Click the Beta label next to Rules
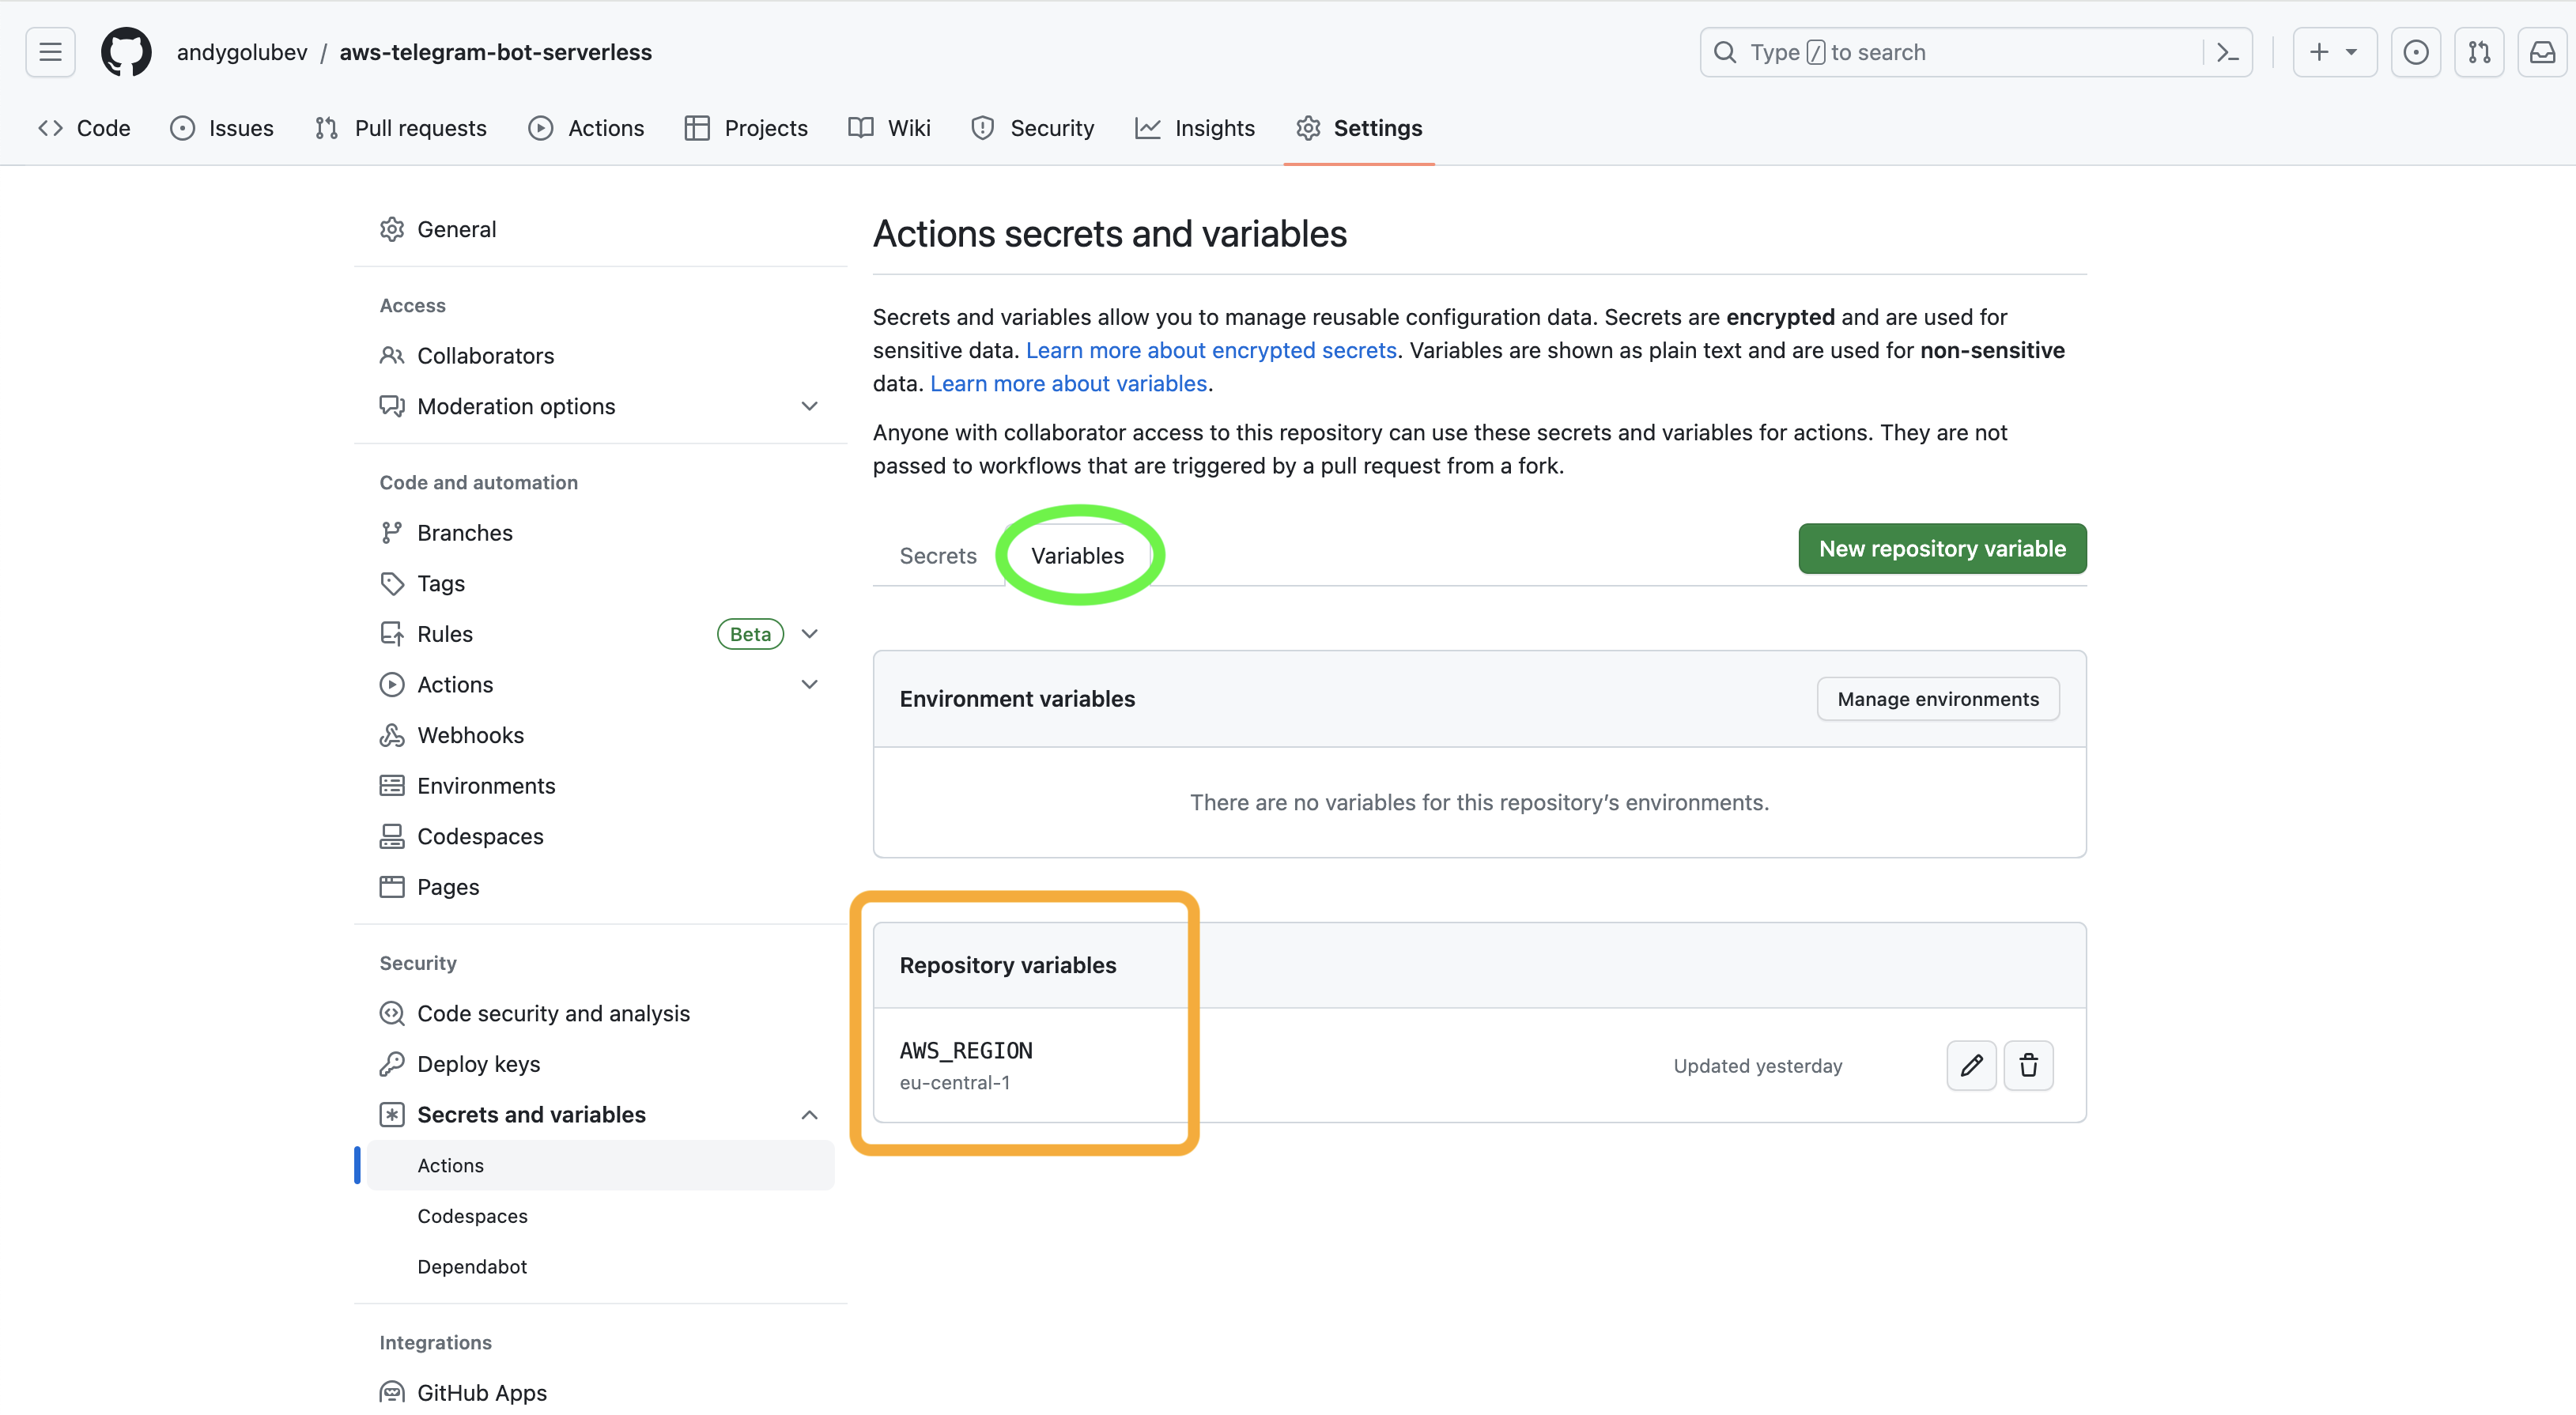The height and width of the screenshot is (1415, 2576). coord(750,634)
